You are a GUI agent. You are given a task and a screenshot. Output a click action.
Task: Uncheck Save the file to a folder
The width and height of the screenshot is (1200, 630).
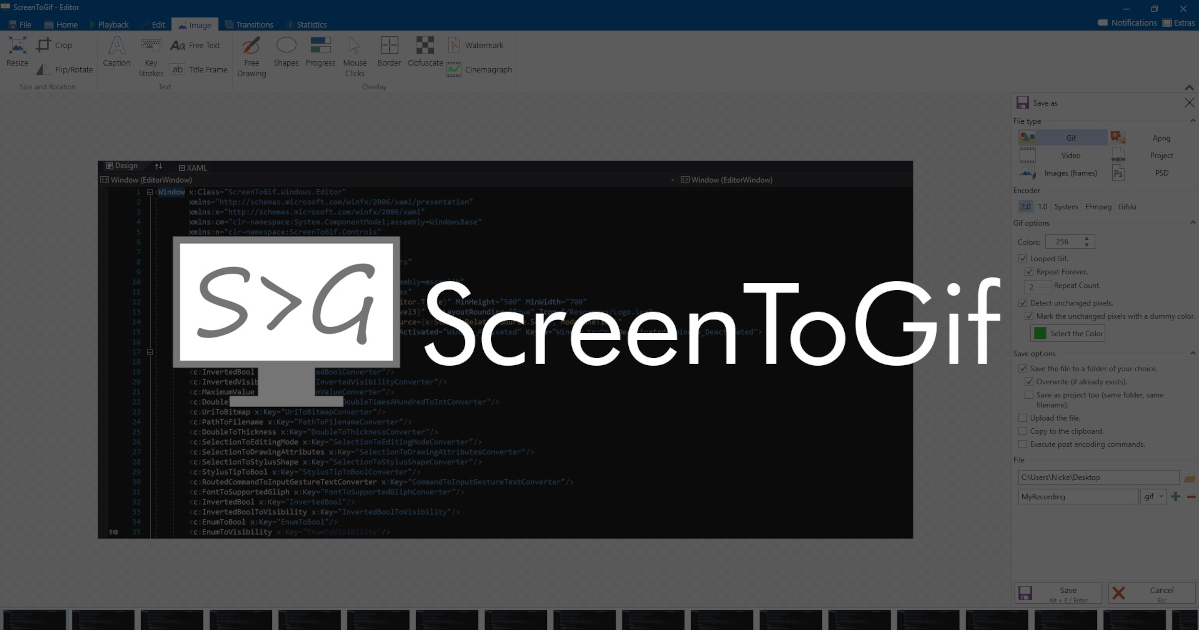pyautogui.click(x=1022, y=368)
